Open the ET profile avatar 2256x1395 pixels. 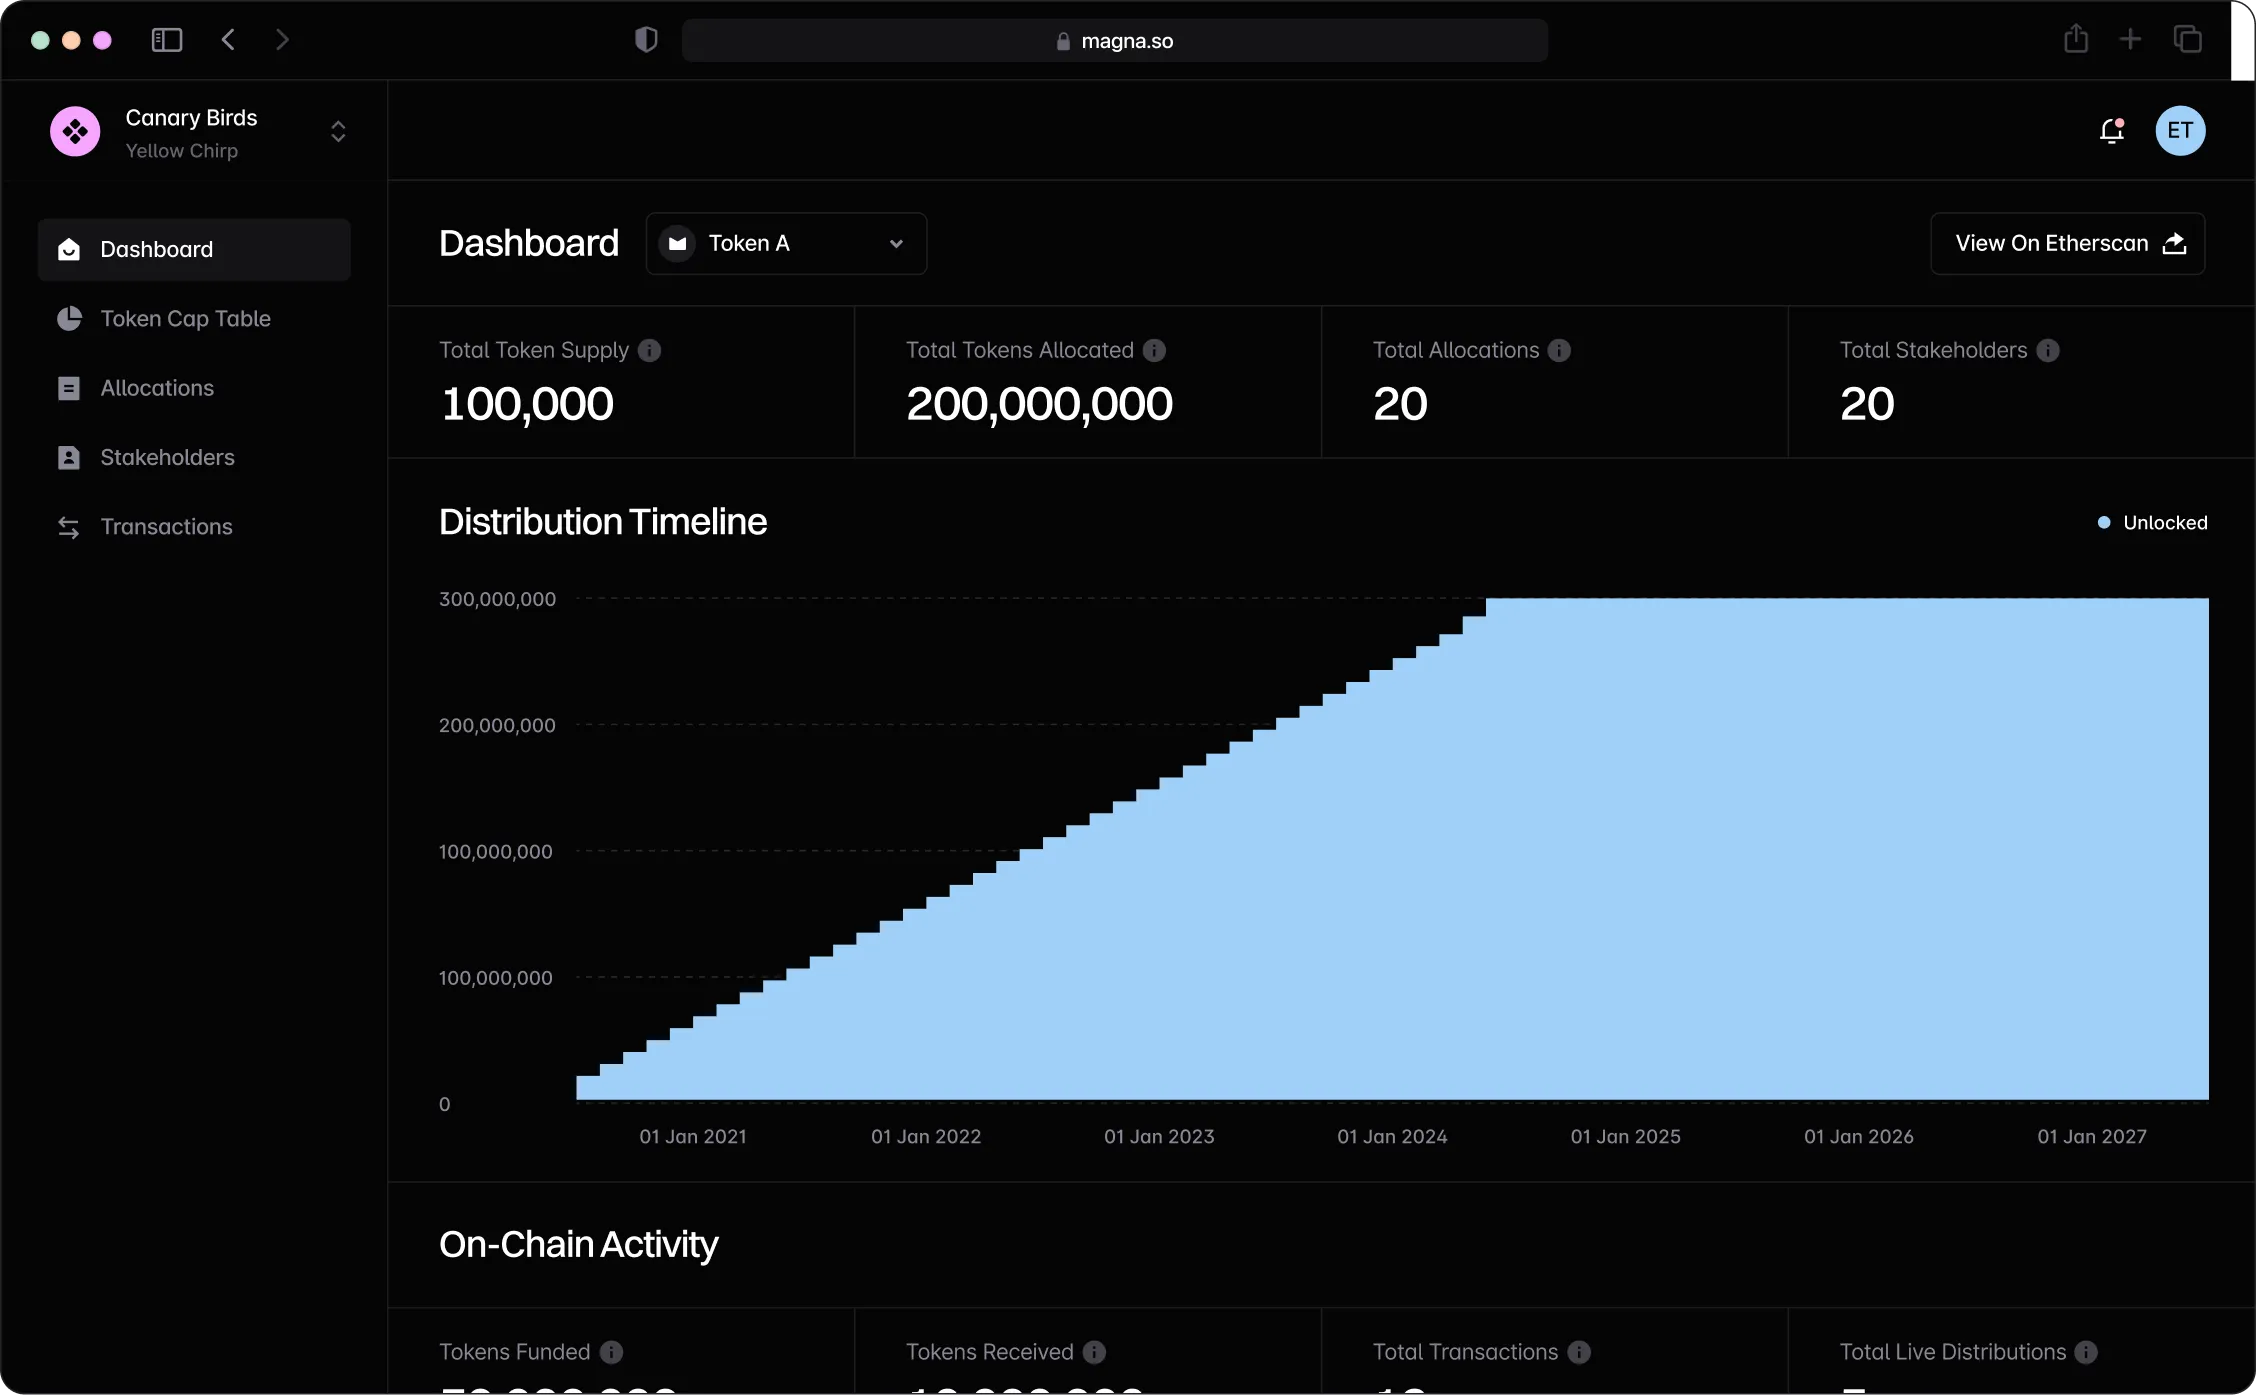coord(2180,130)
